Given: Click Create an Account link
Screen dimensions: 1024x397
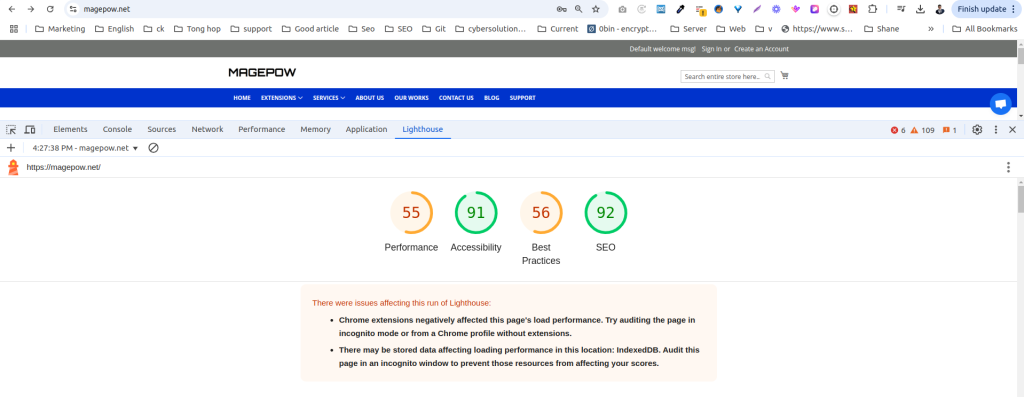Looking at the screenshot, I should click(761, 49).
